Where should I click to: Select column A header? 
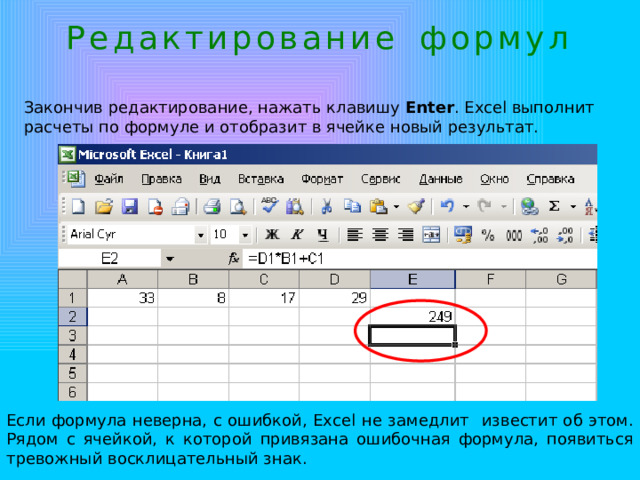pyautogui.click(x=122, y=279)
